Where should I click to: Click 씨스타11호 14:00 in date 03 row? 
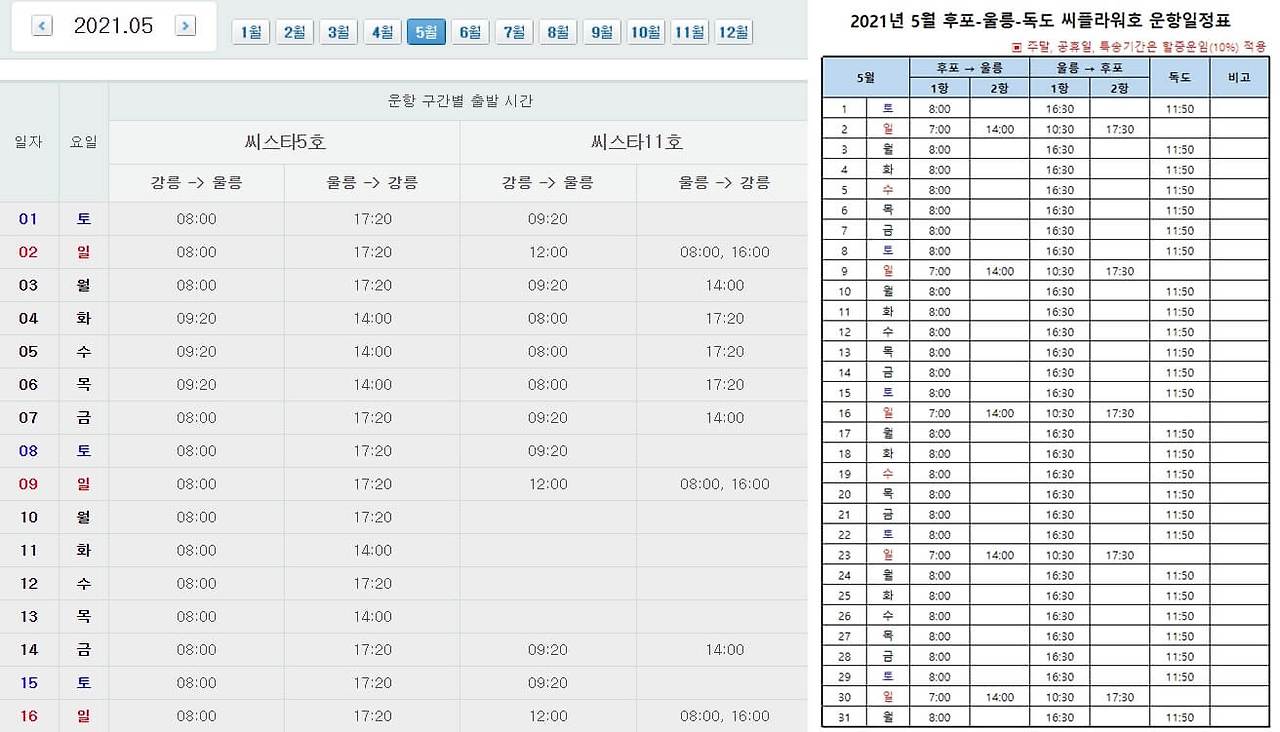(x=725, y=285)
